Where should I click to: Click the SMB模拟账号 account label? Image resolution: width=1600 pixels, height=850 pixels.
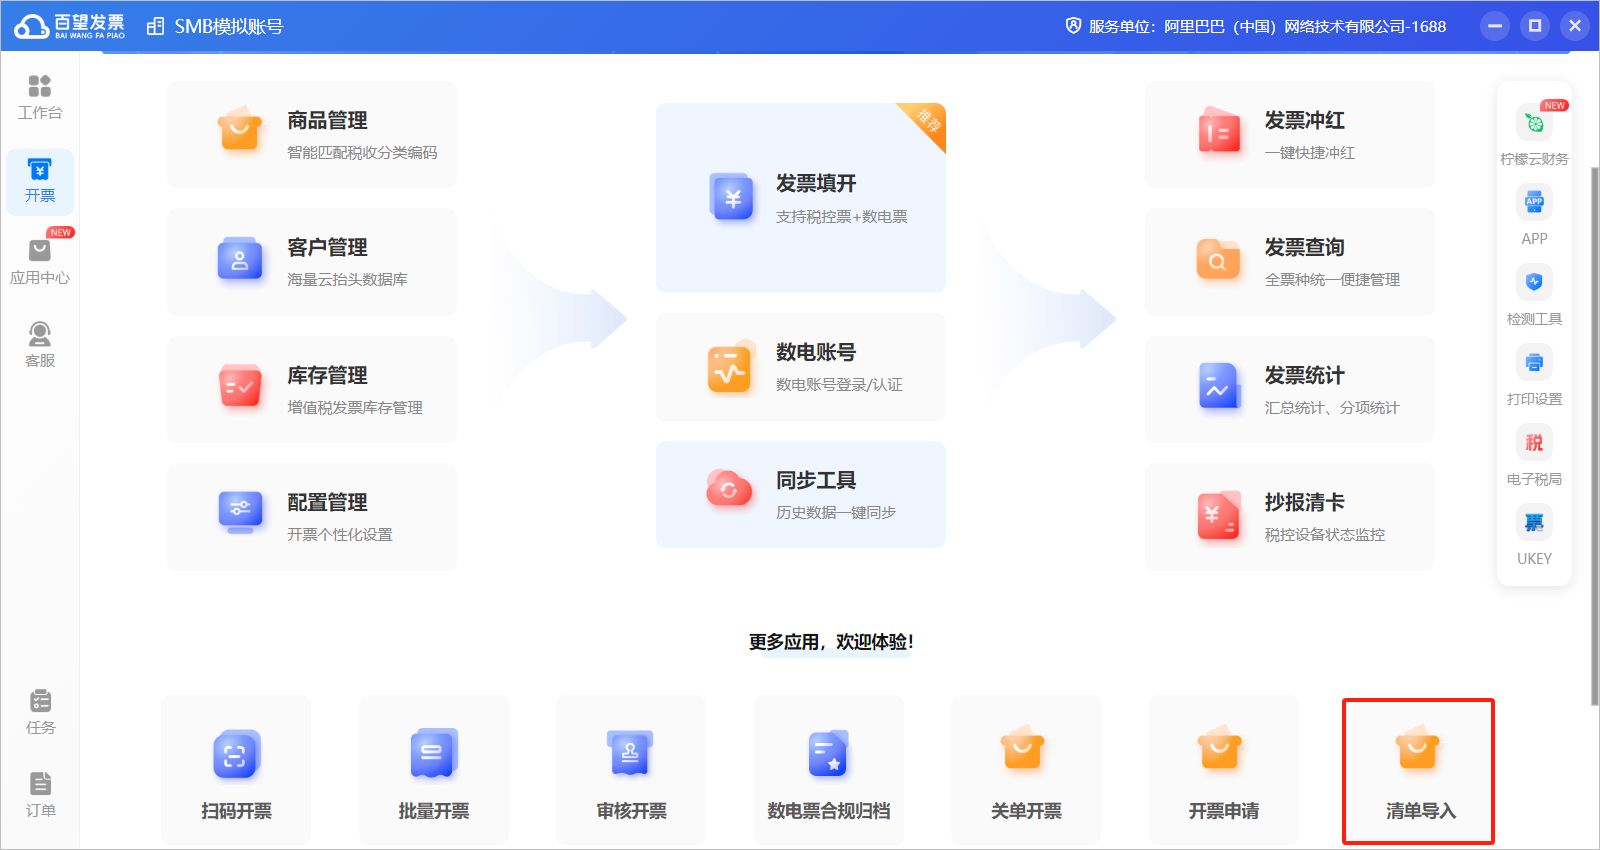pyautogui.click(x=228, y=27)
